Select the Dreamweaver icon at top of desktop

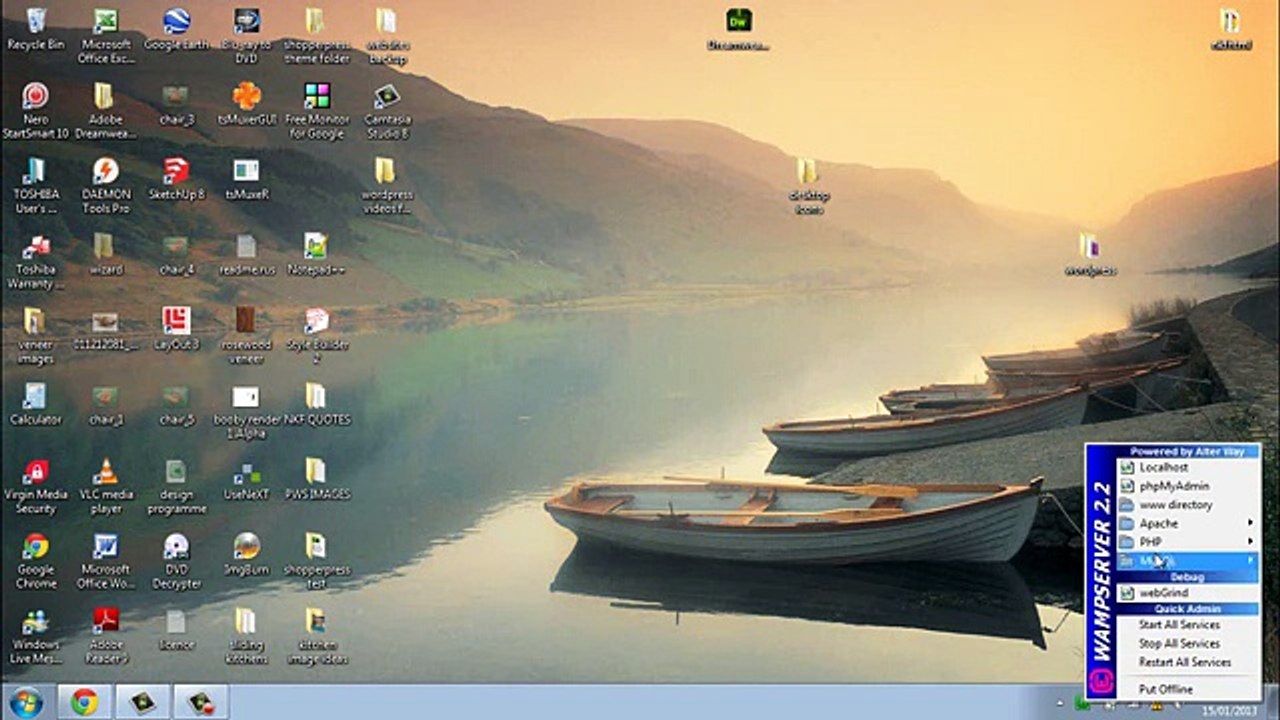point(738,30)
